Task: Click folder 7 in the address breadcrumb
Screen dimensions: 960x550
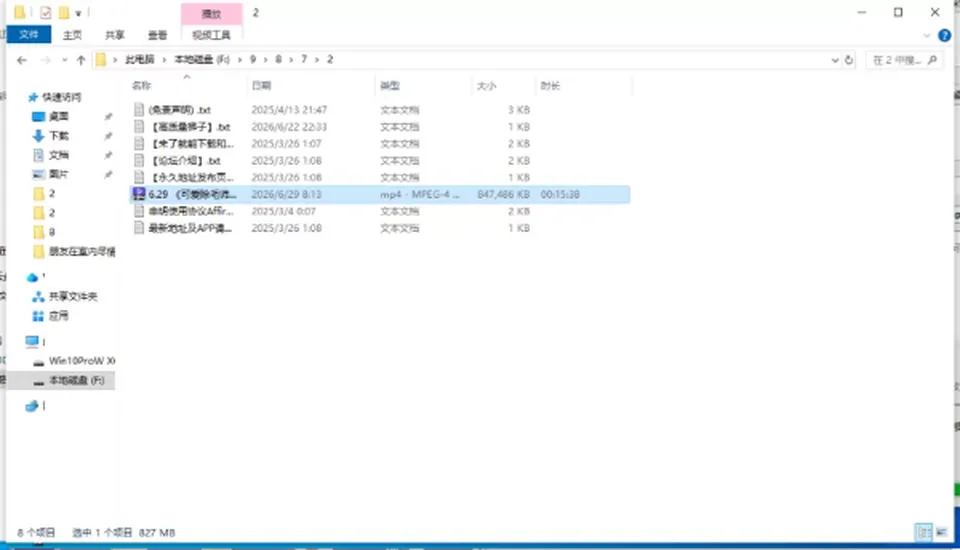Action: pyautogui.click(x=304, y=59)
